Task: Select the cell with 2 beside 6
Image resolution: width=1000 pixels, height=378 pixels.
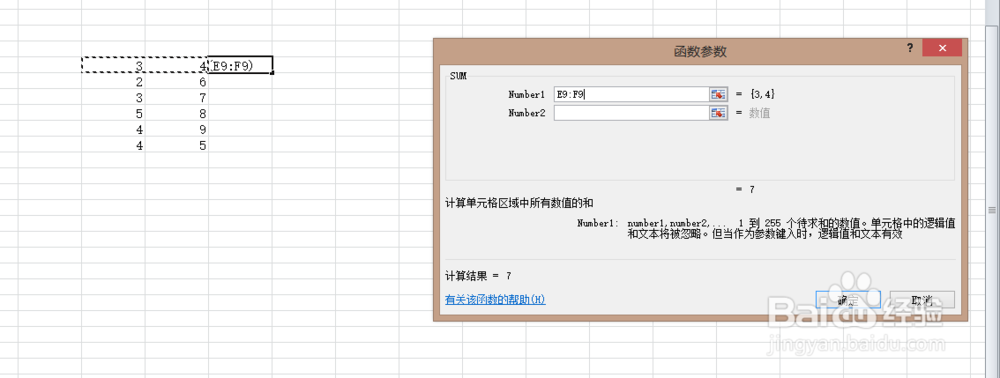Action: [114, 82]
